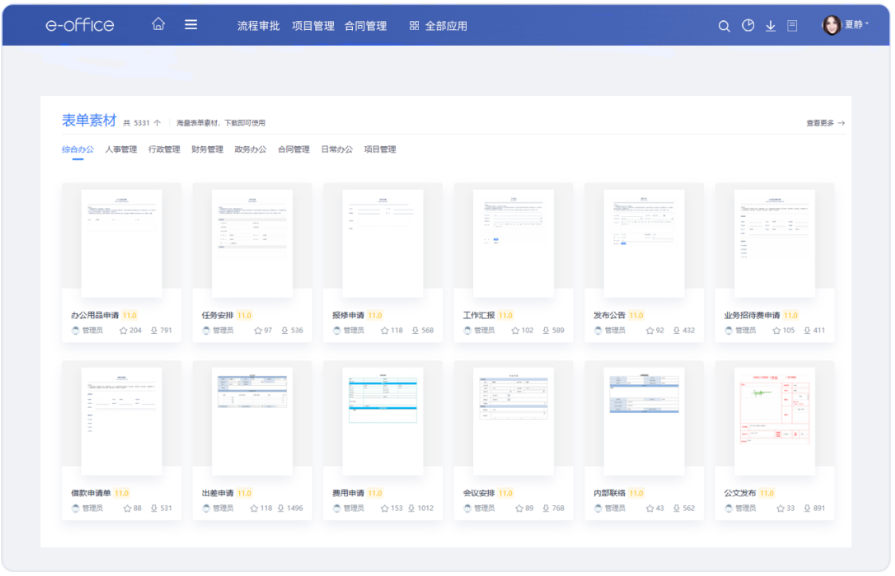The height and width of the screenshot is (576, 895).
Task: Open the document icon beside download
Action: (792, 26)
